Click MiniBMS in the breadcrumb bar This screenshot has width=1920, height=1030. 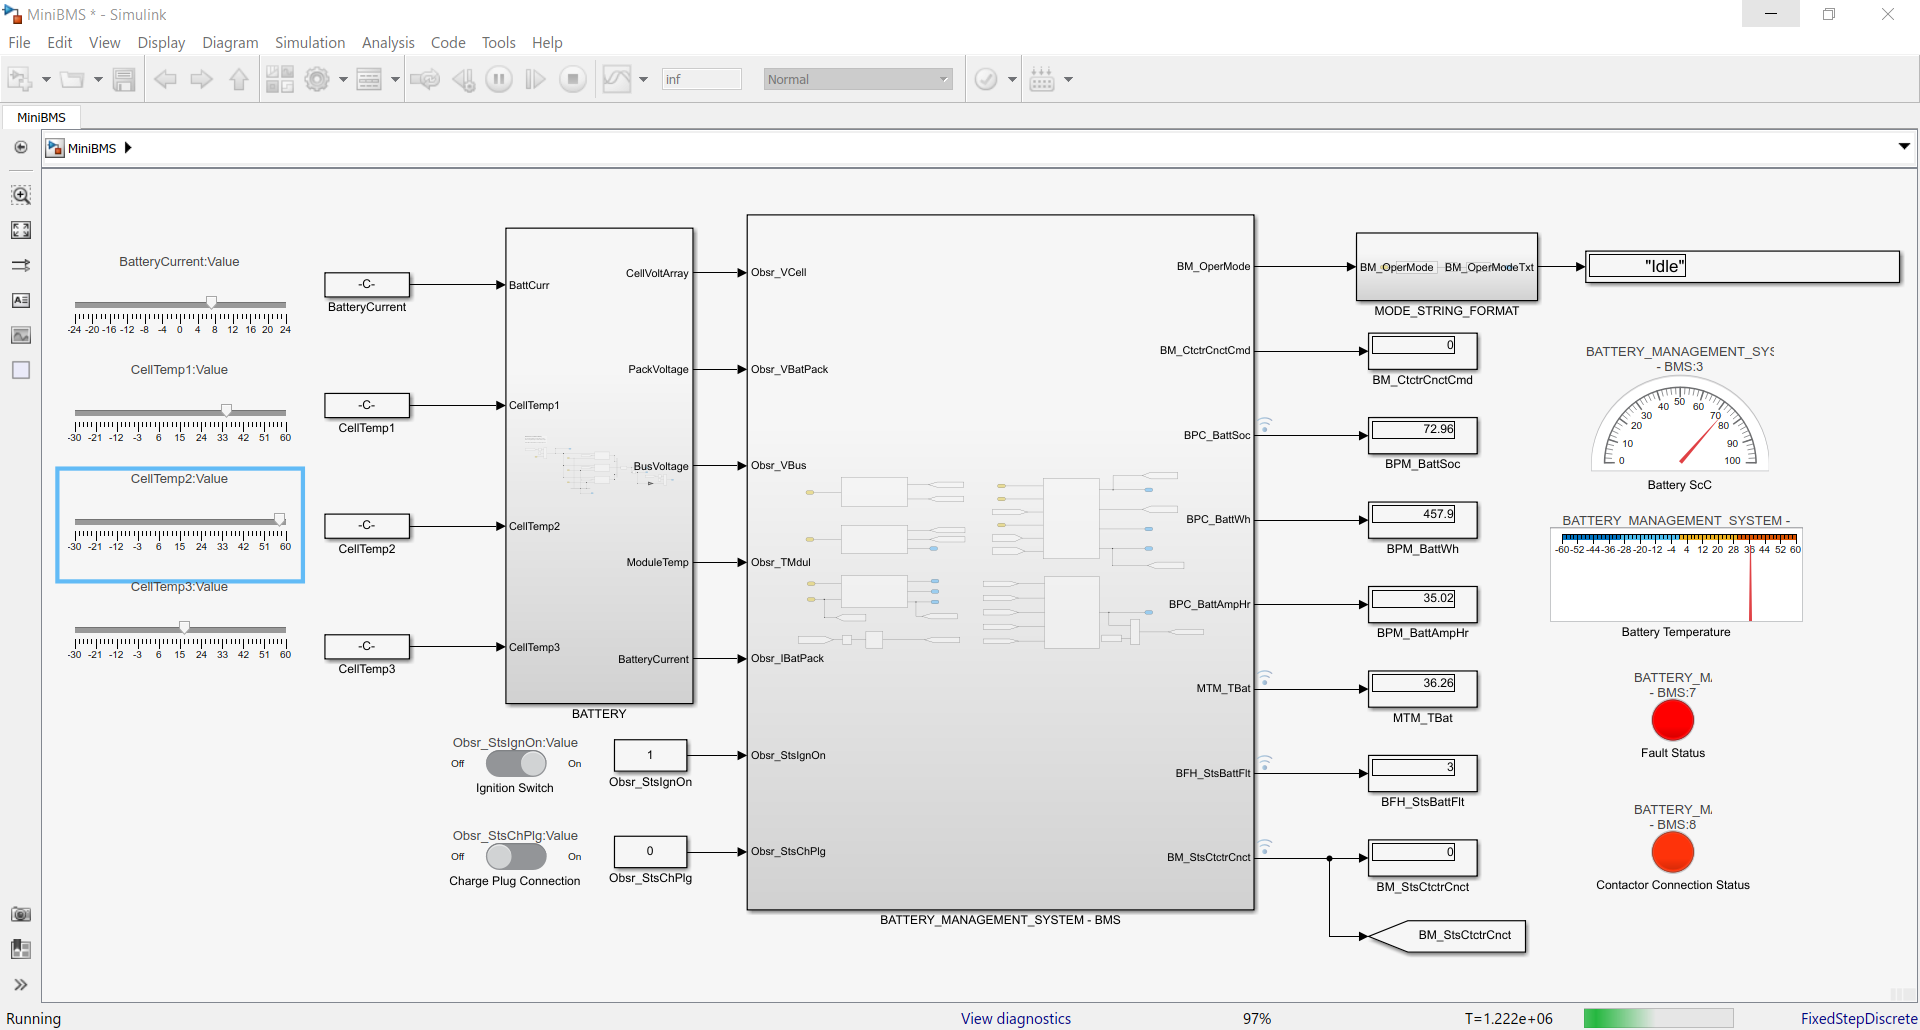pos(92,148)
